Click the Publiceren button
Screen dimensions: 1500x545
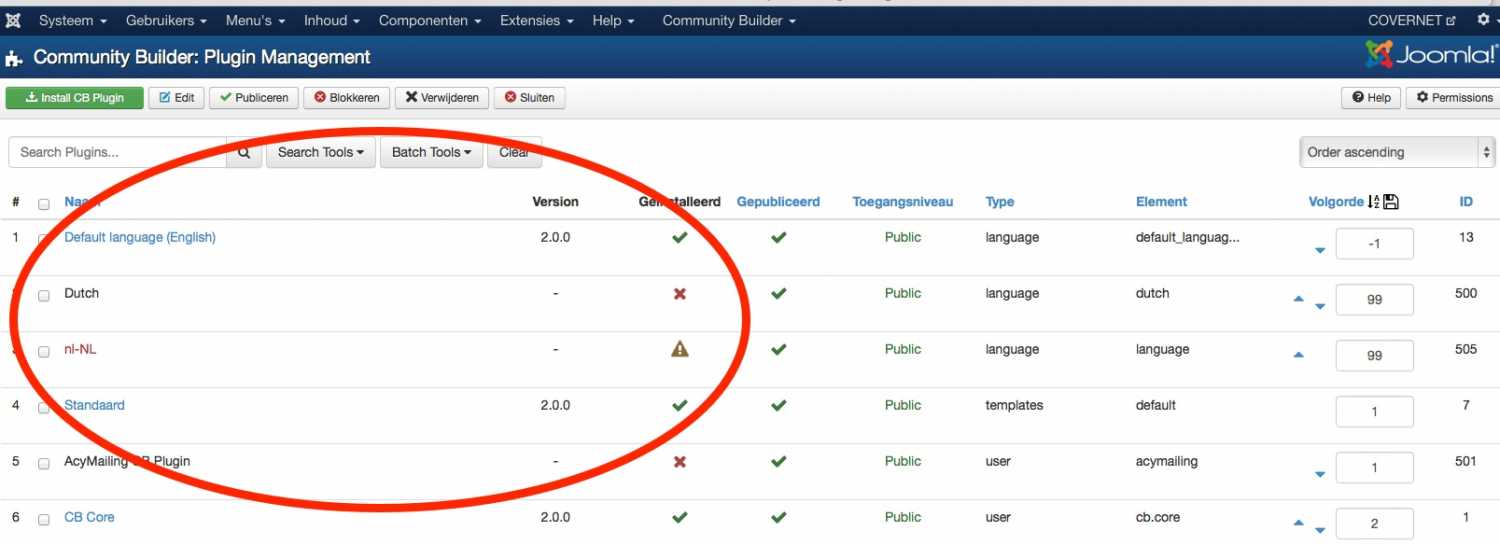(254, 97)
